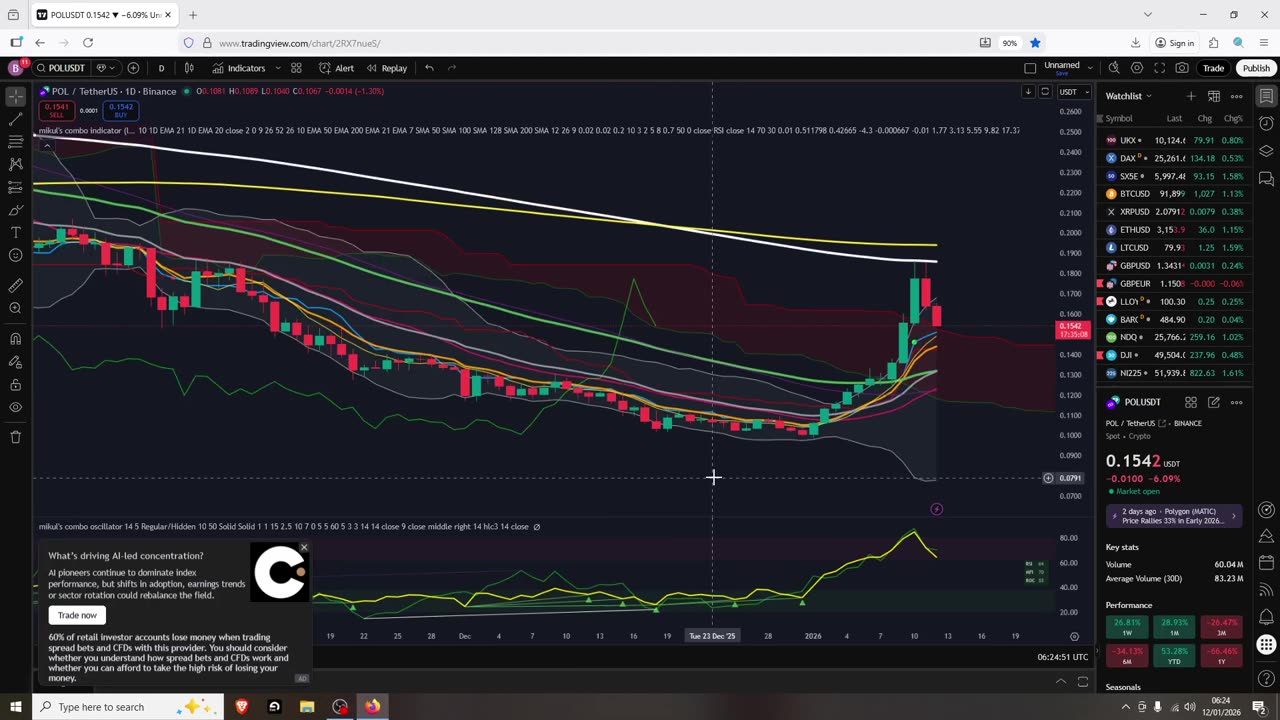The height and width of the screenshot is (720, 1280).
Task: Toggle magnet mode for drawings
Action: pos(15,339)
